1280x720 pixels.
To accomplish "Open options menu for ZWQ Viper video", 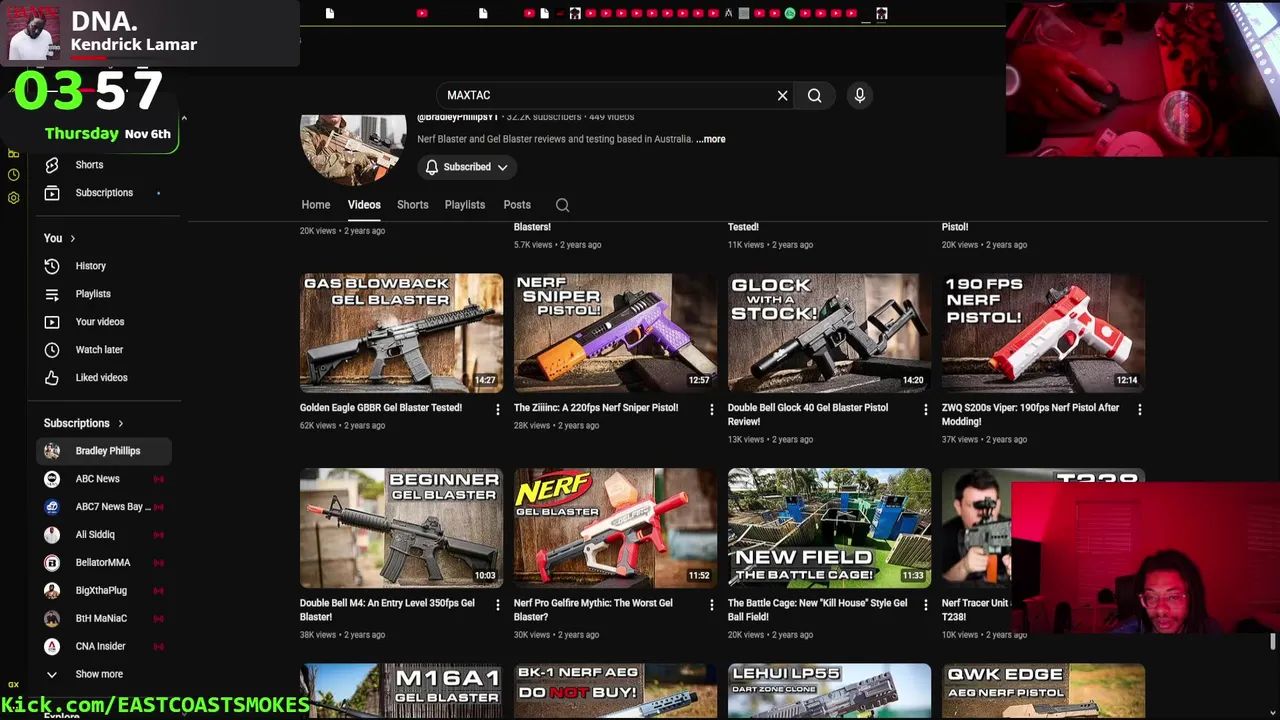I will click(1139, 409).
